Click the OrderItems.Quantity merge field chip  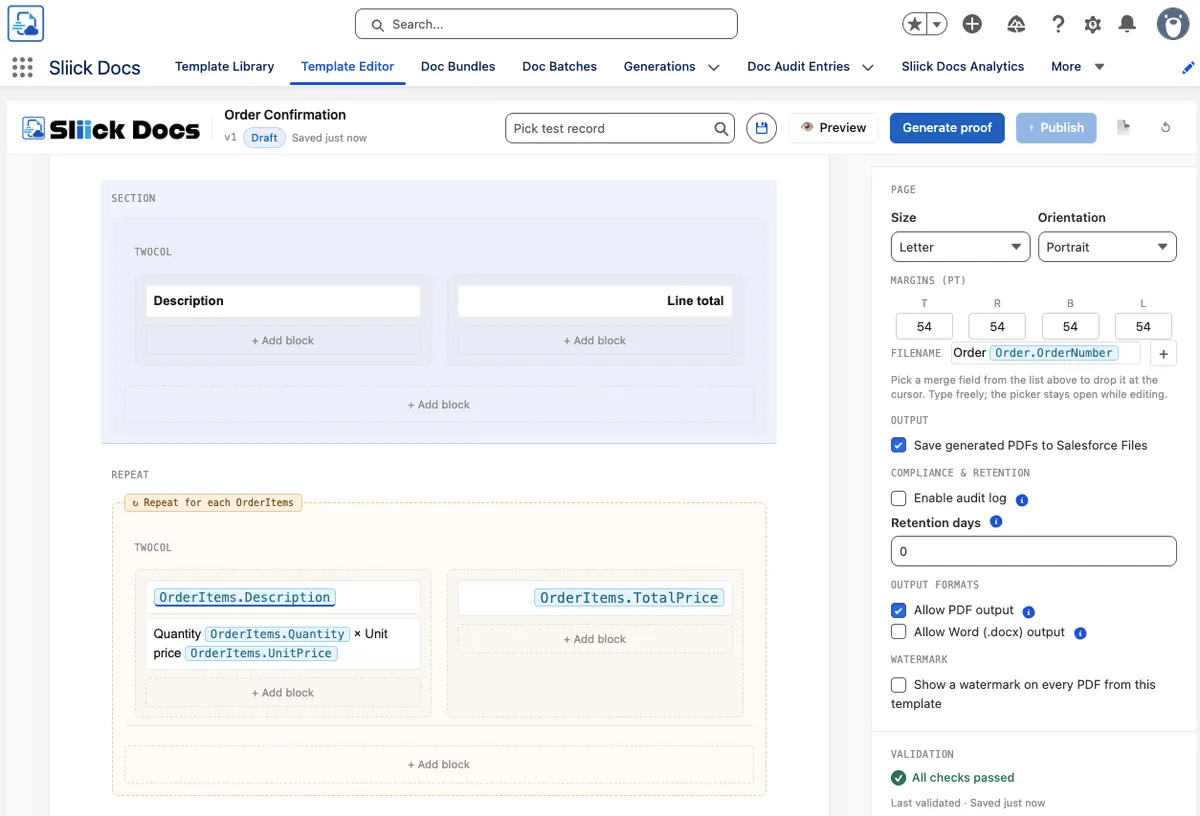pyautogui.click(x=278, y=634)
